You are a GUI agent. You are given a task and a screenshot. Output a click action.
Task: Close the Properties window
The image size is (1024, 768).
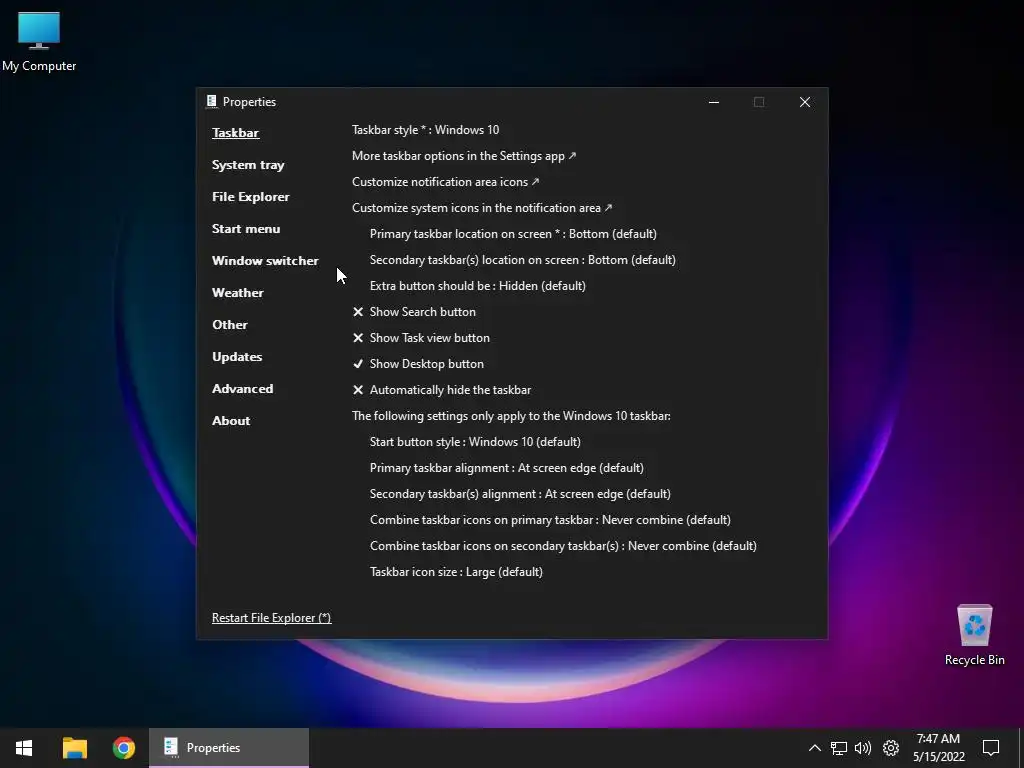tap(805, 102)
